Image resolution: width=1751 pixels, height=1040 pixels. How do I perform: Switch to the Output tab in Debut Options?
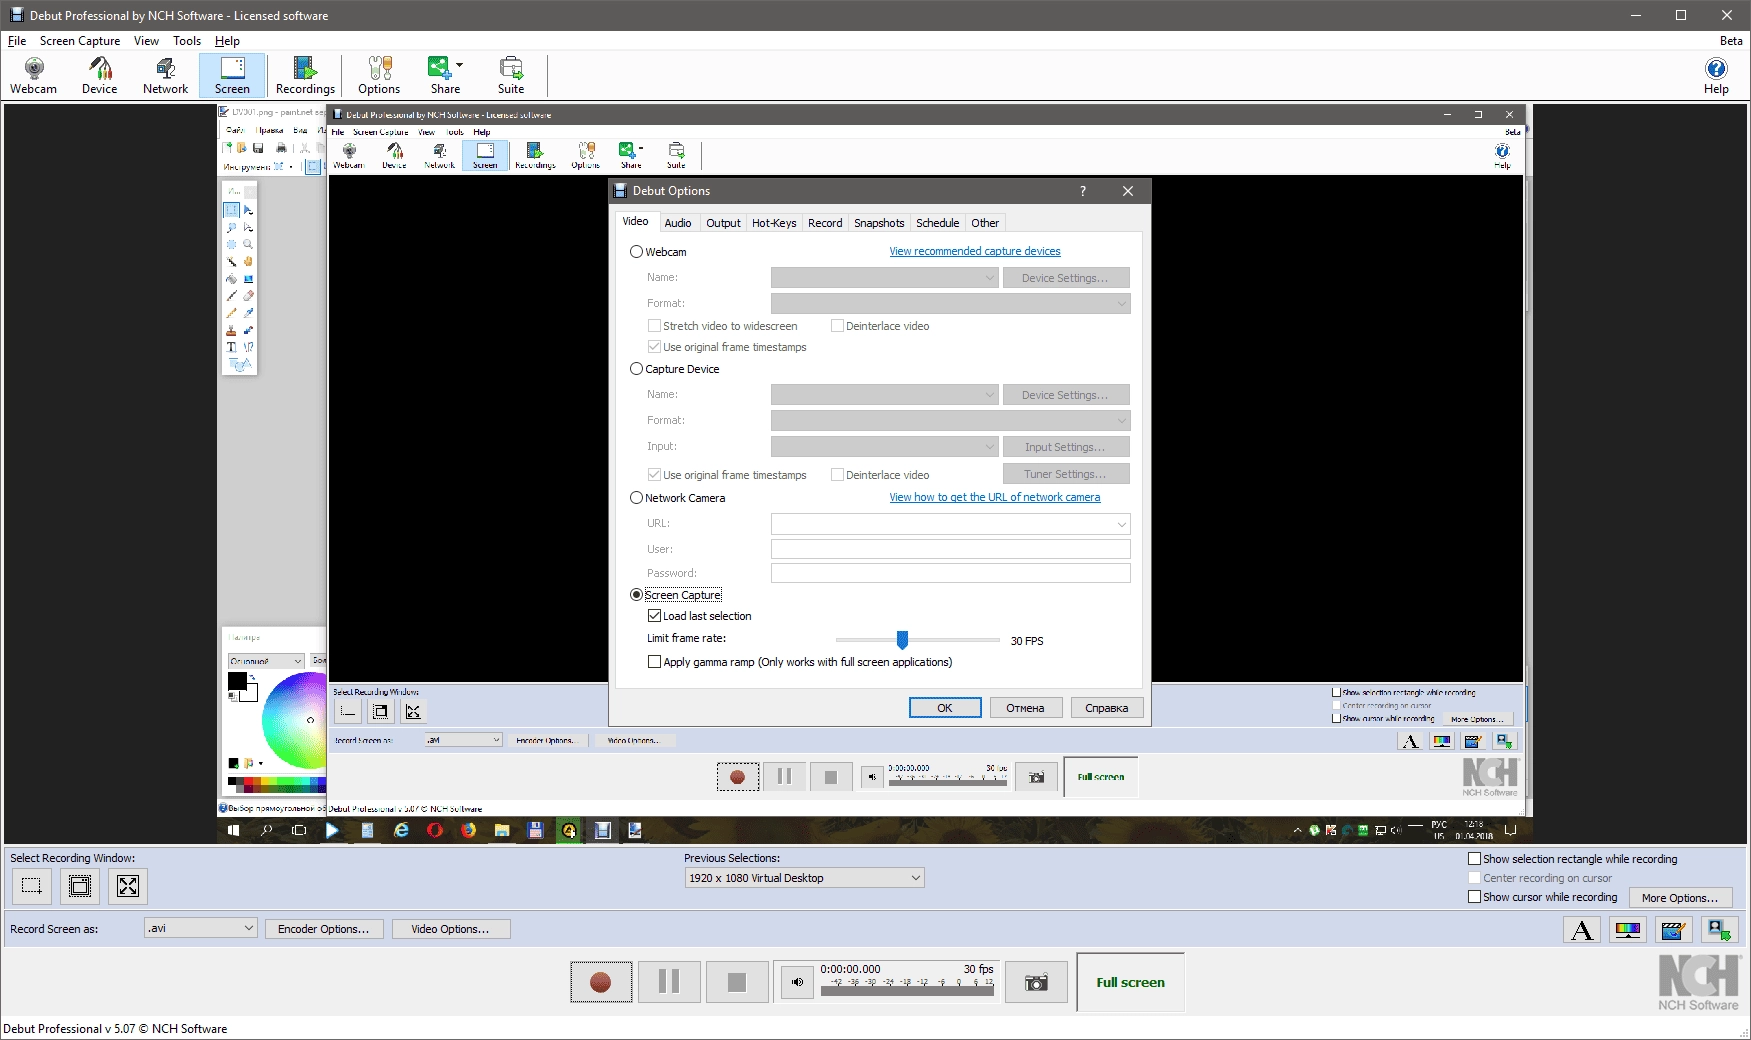point(723,223)
